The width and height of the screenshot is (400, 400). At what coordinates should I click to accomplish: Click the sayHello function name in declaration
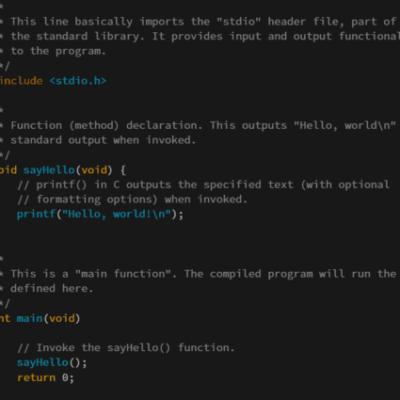[x=49, y=170]
